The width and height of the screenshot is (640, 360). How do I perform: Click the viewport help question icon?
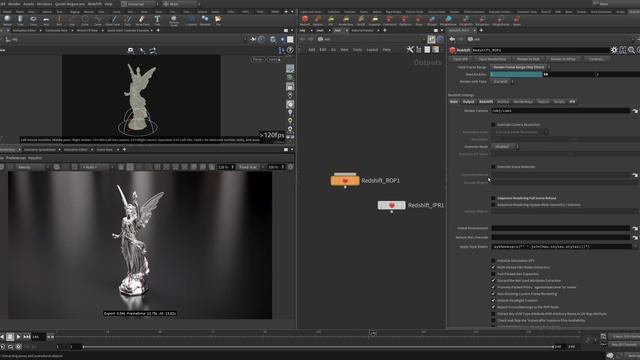[290, 50]
